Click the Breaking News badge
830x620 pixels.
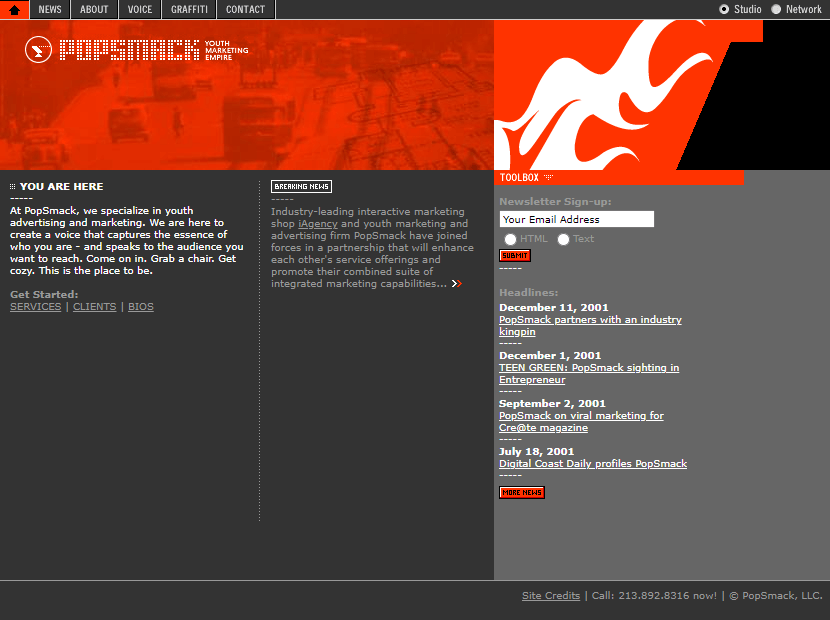tap(301, 186)
